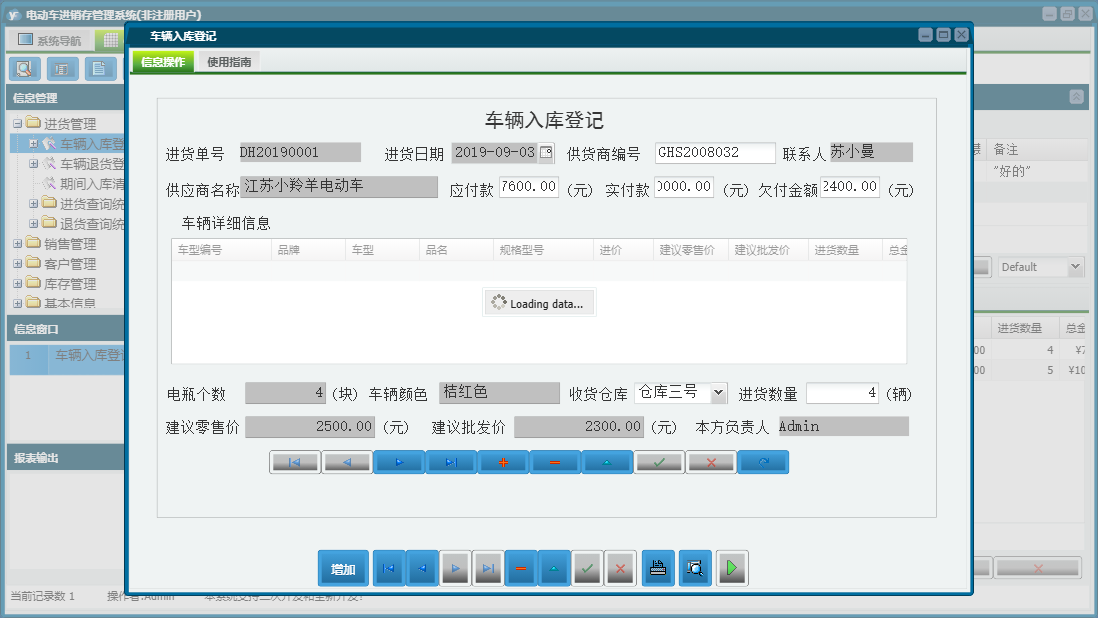Click the 进货数量 quantity field
The height and width of the screenshot is (618, 1098).
(842, 393)
